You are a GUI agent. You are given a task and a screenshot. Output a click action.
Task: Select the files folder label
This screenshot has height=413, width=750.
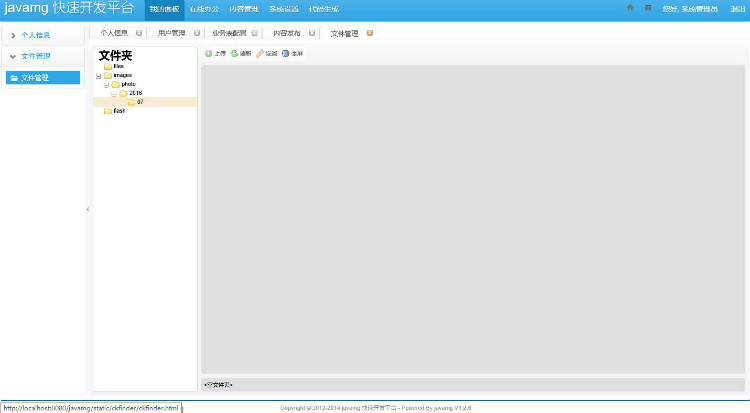point(119,66)
